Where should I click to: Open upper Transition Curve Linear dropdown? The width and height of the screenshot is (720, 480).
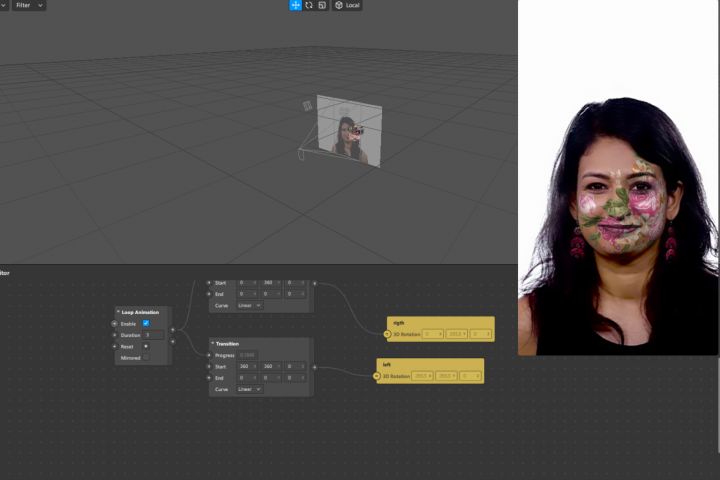249,305
